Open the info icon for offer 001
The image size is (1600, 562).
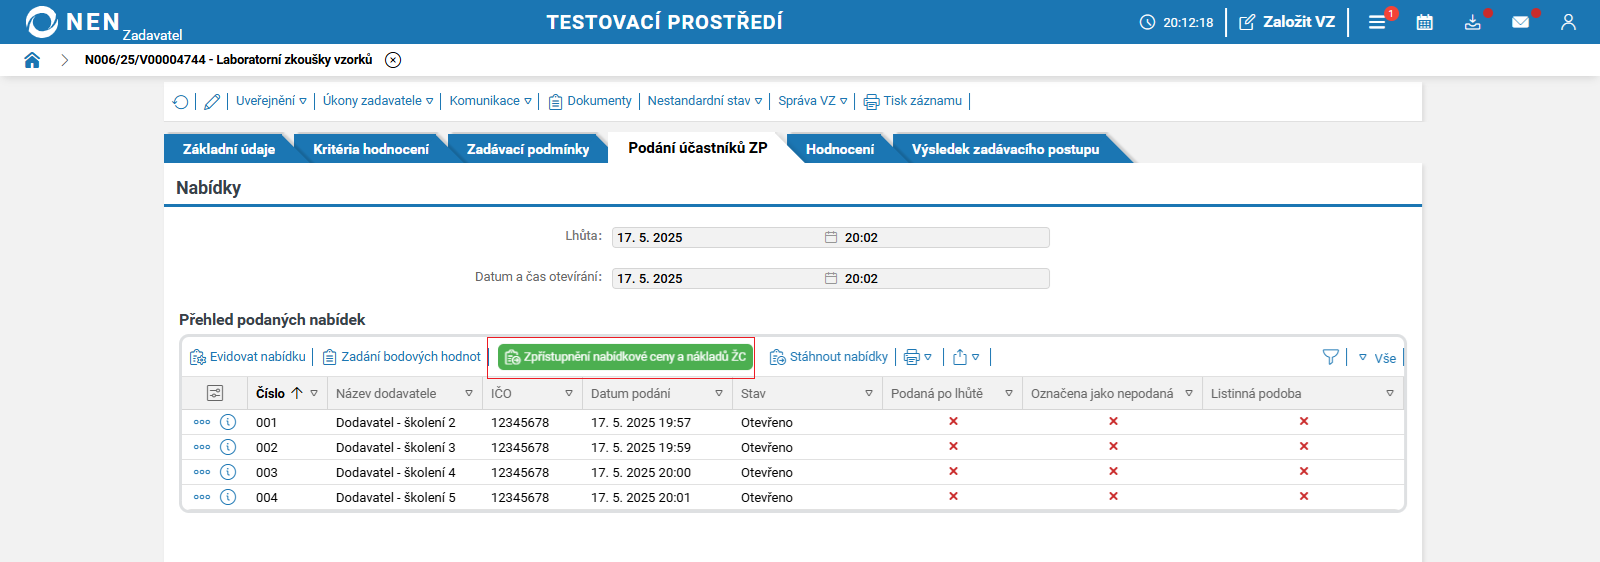click(228, 422)
